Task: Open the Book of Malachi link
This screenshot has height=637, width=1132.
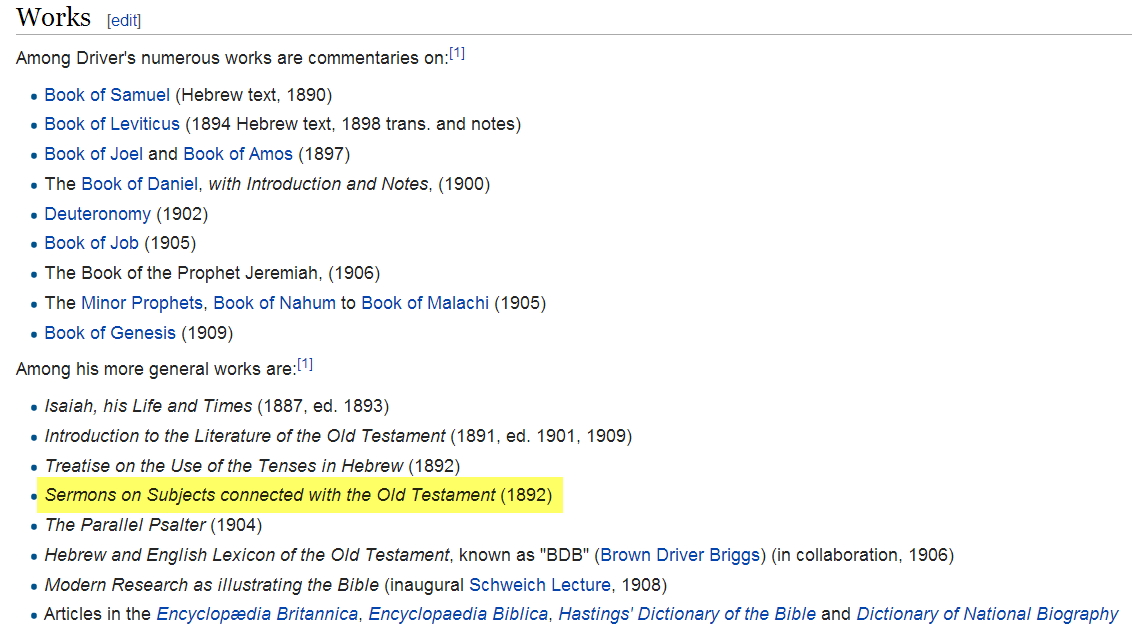Action: [425, 303]
